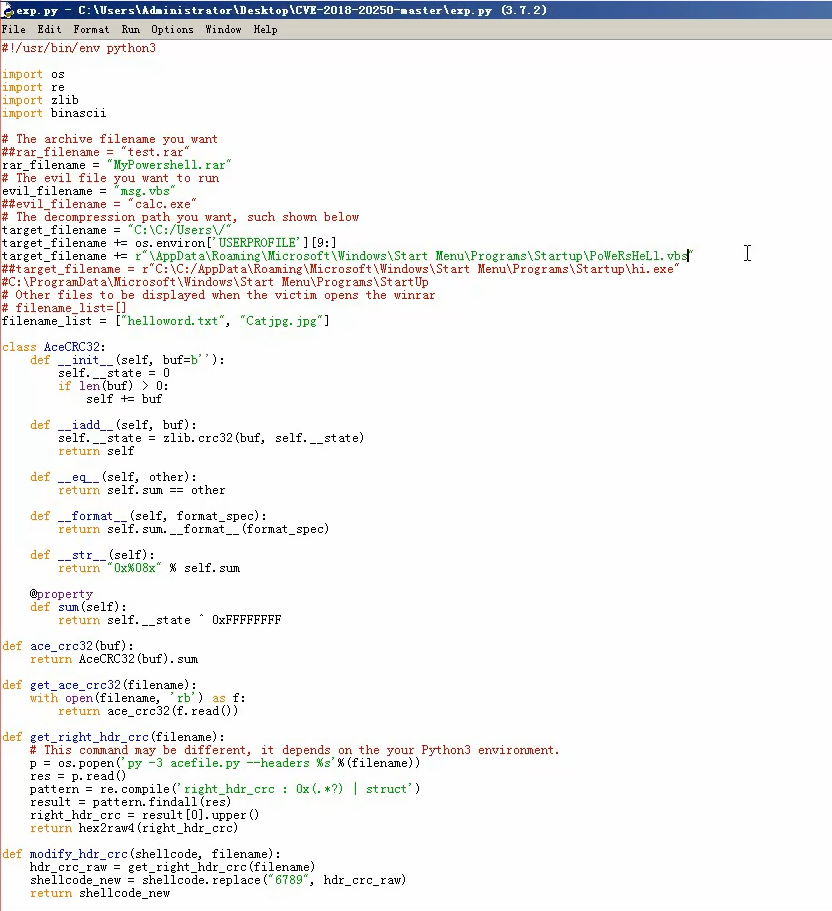Click 'return AceCRC32(buf).sum' line
Image resolution: width=832 pixels, height=911 pixels.
pos(114,659)
